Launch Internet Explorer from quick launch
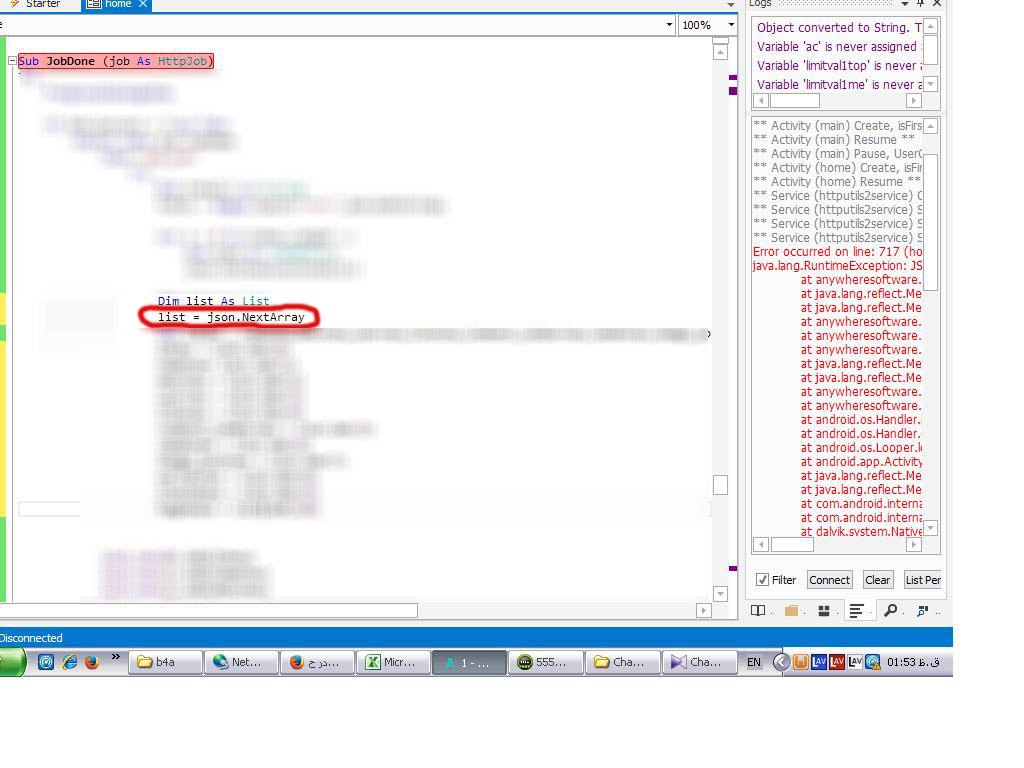The width and height of the screenshot is (1024, 768). (69, 662)
